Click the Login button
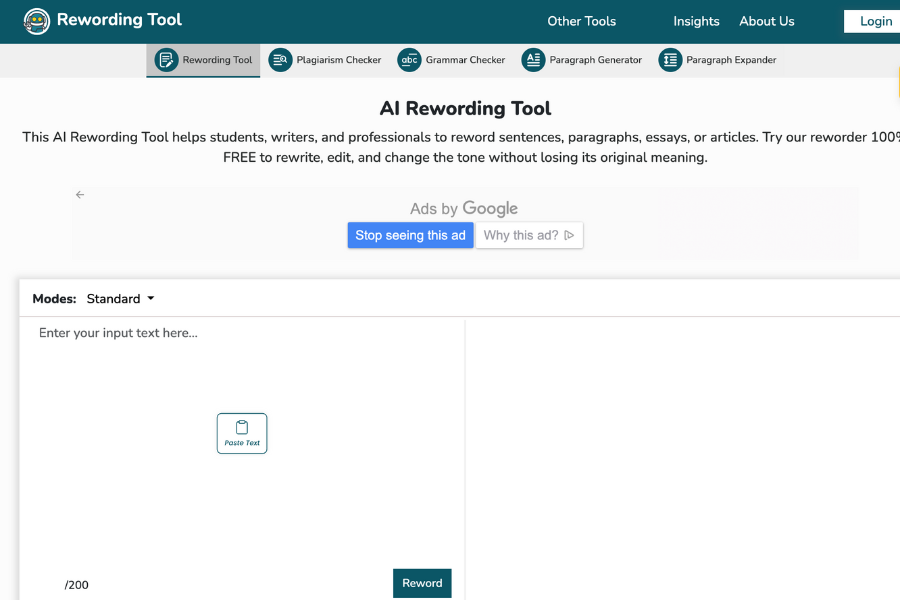The width and height of the screenshot is (900, 600). [x=876, y=21]
